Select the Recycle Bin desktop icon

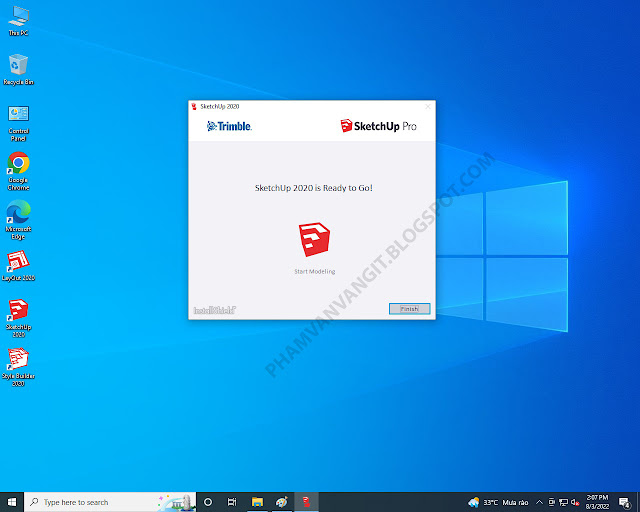tap(18, 69)
